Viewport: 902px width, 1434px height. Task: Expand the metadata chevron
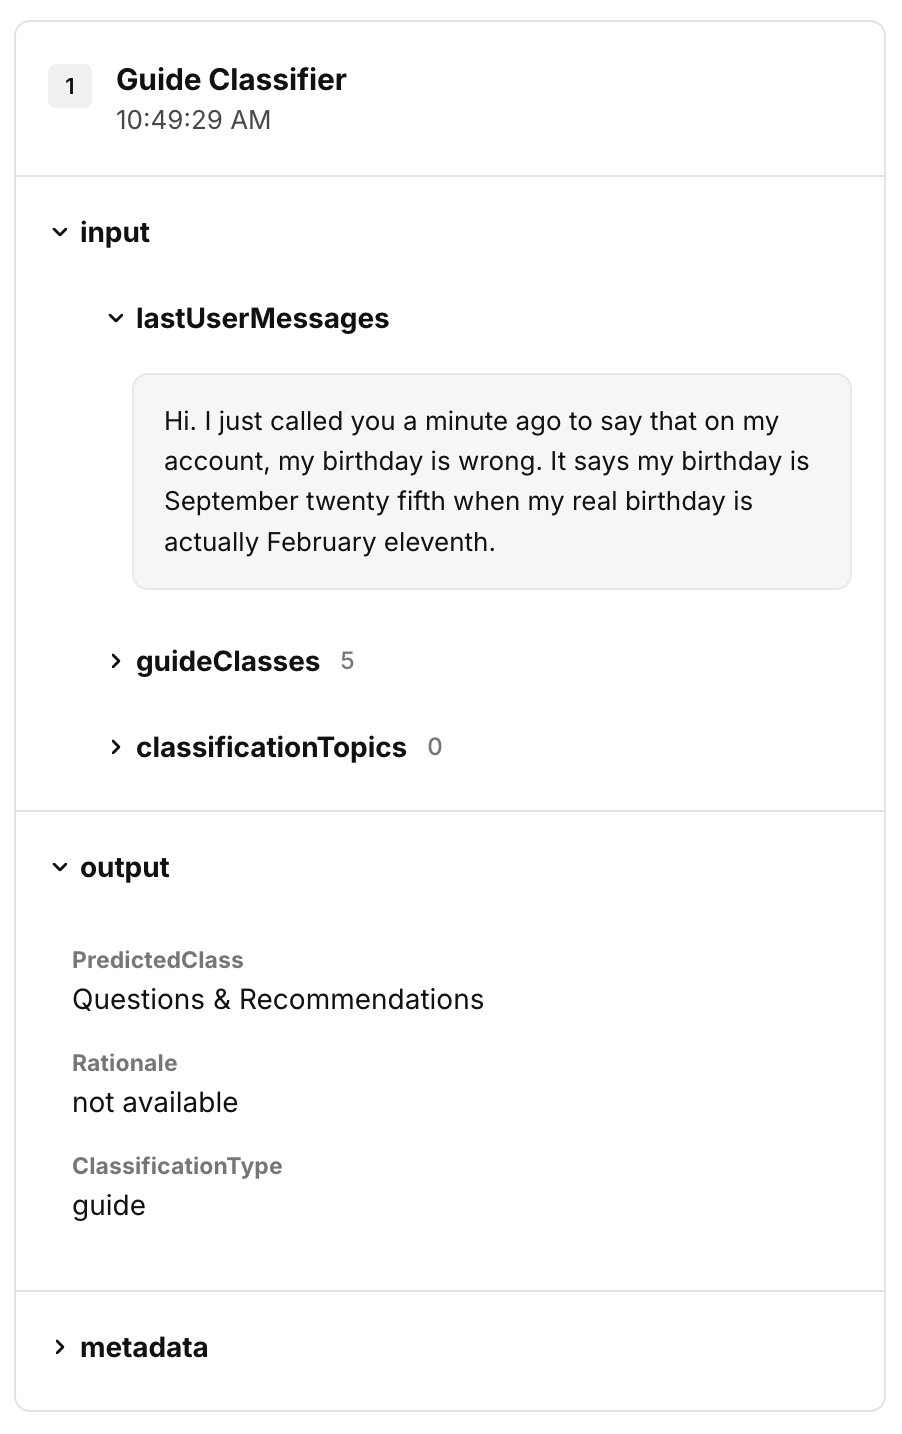coord(60,1347)
